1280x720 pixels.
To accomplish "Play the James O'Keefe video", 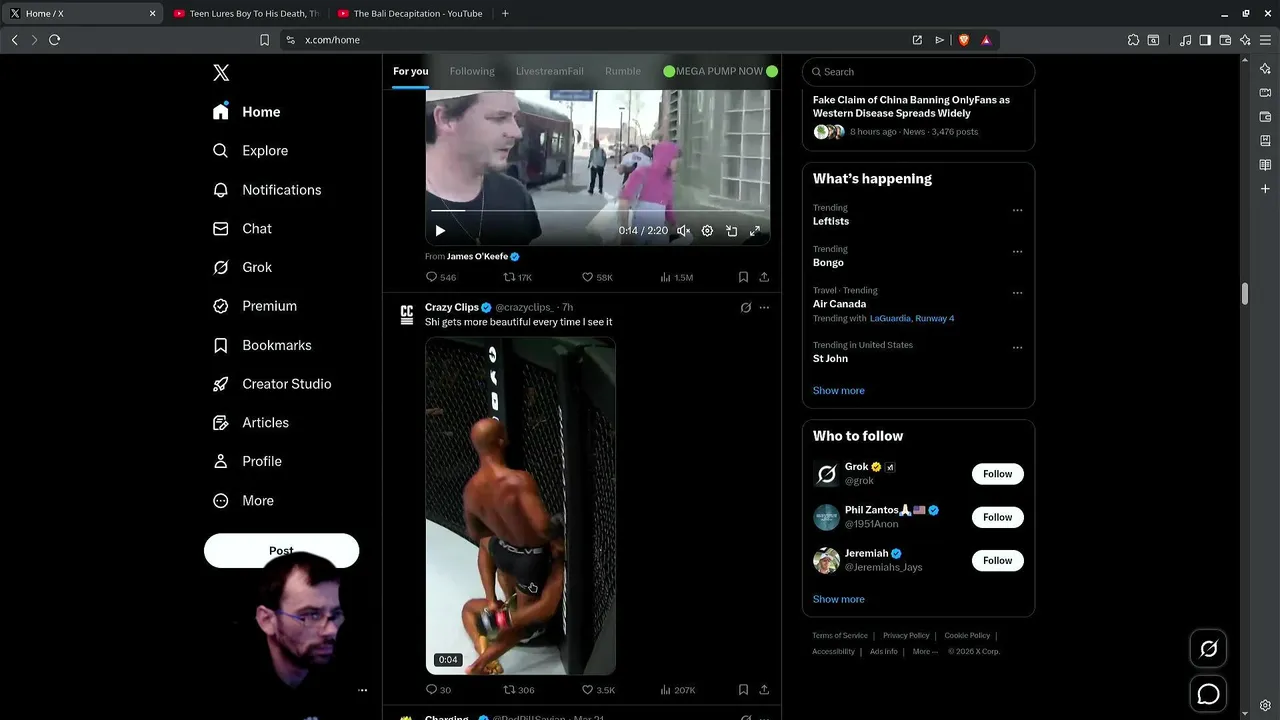I will click(440, 231).
